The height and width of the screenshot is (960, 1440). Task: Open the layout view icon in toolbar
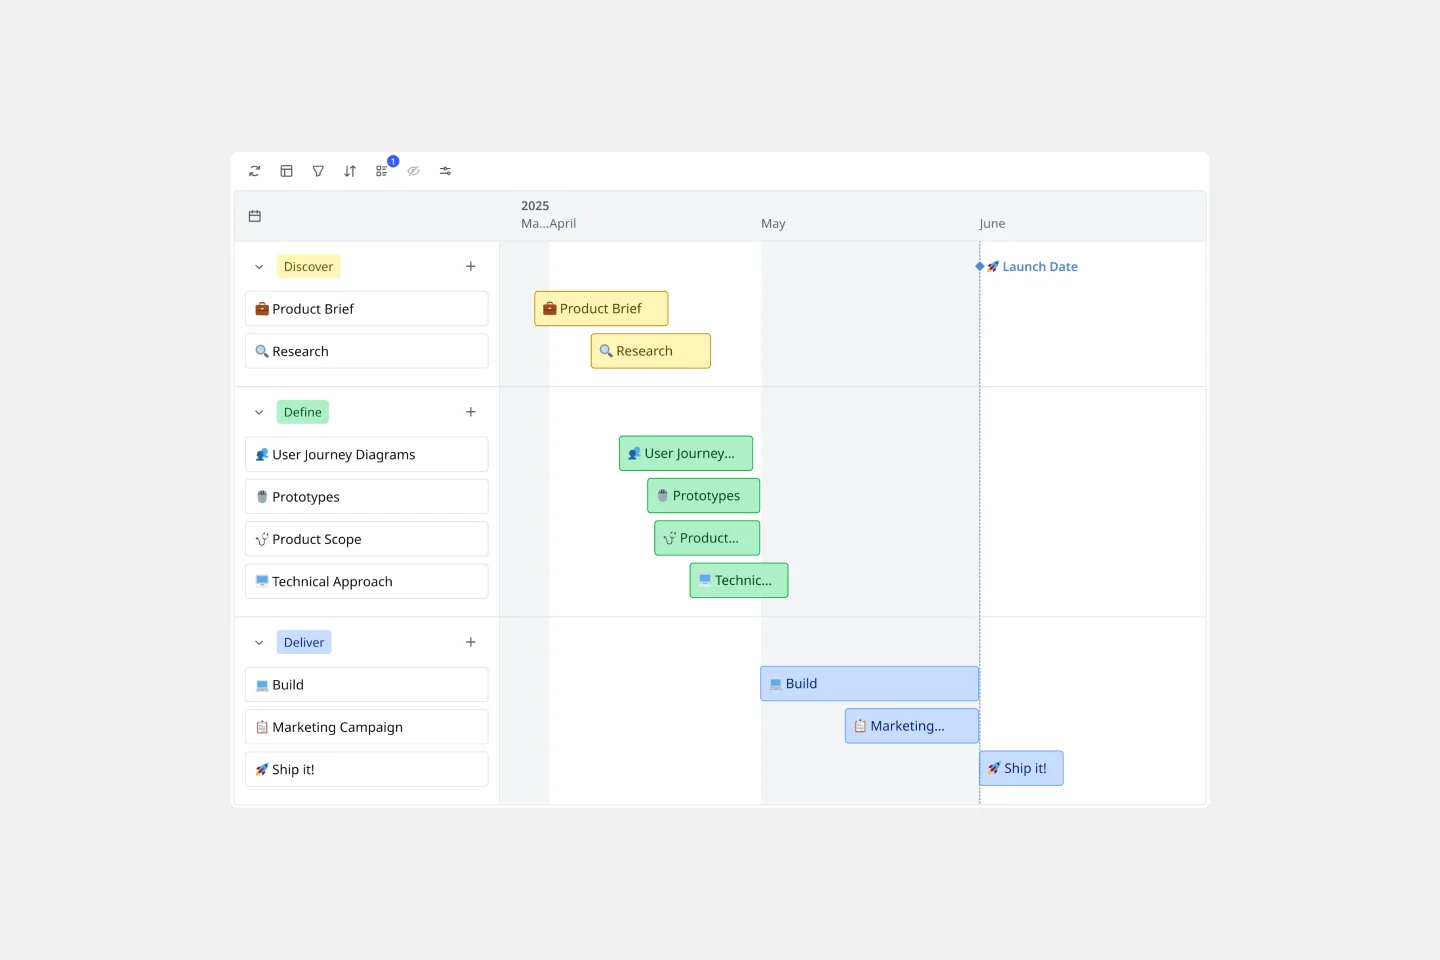[x=286, y=171]
